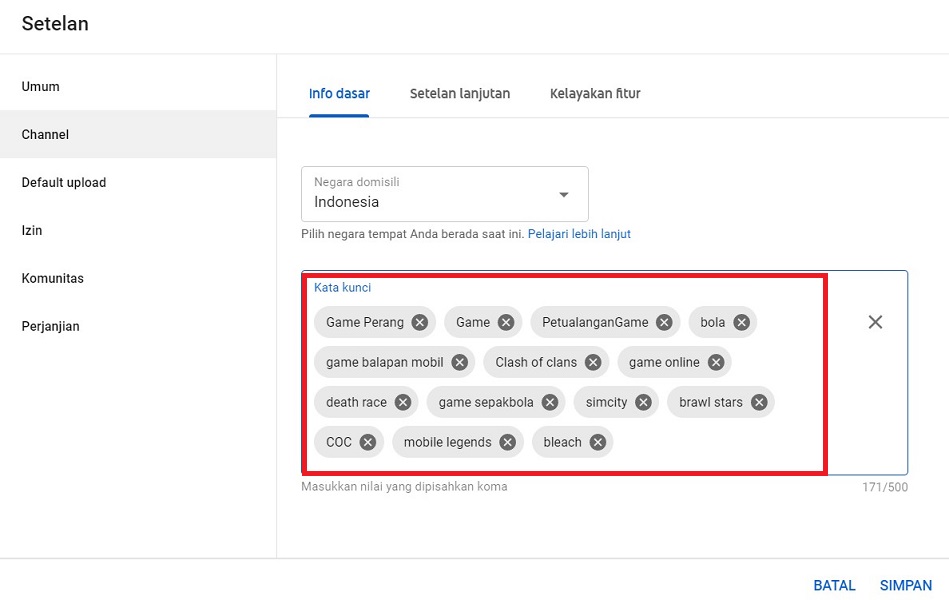949x600 pixels.
Task: Open the Komunitas settings section
Action: pyautogui.click(x=138, y=279)
